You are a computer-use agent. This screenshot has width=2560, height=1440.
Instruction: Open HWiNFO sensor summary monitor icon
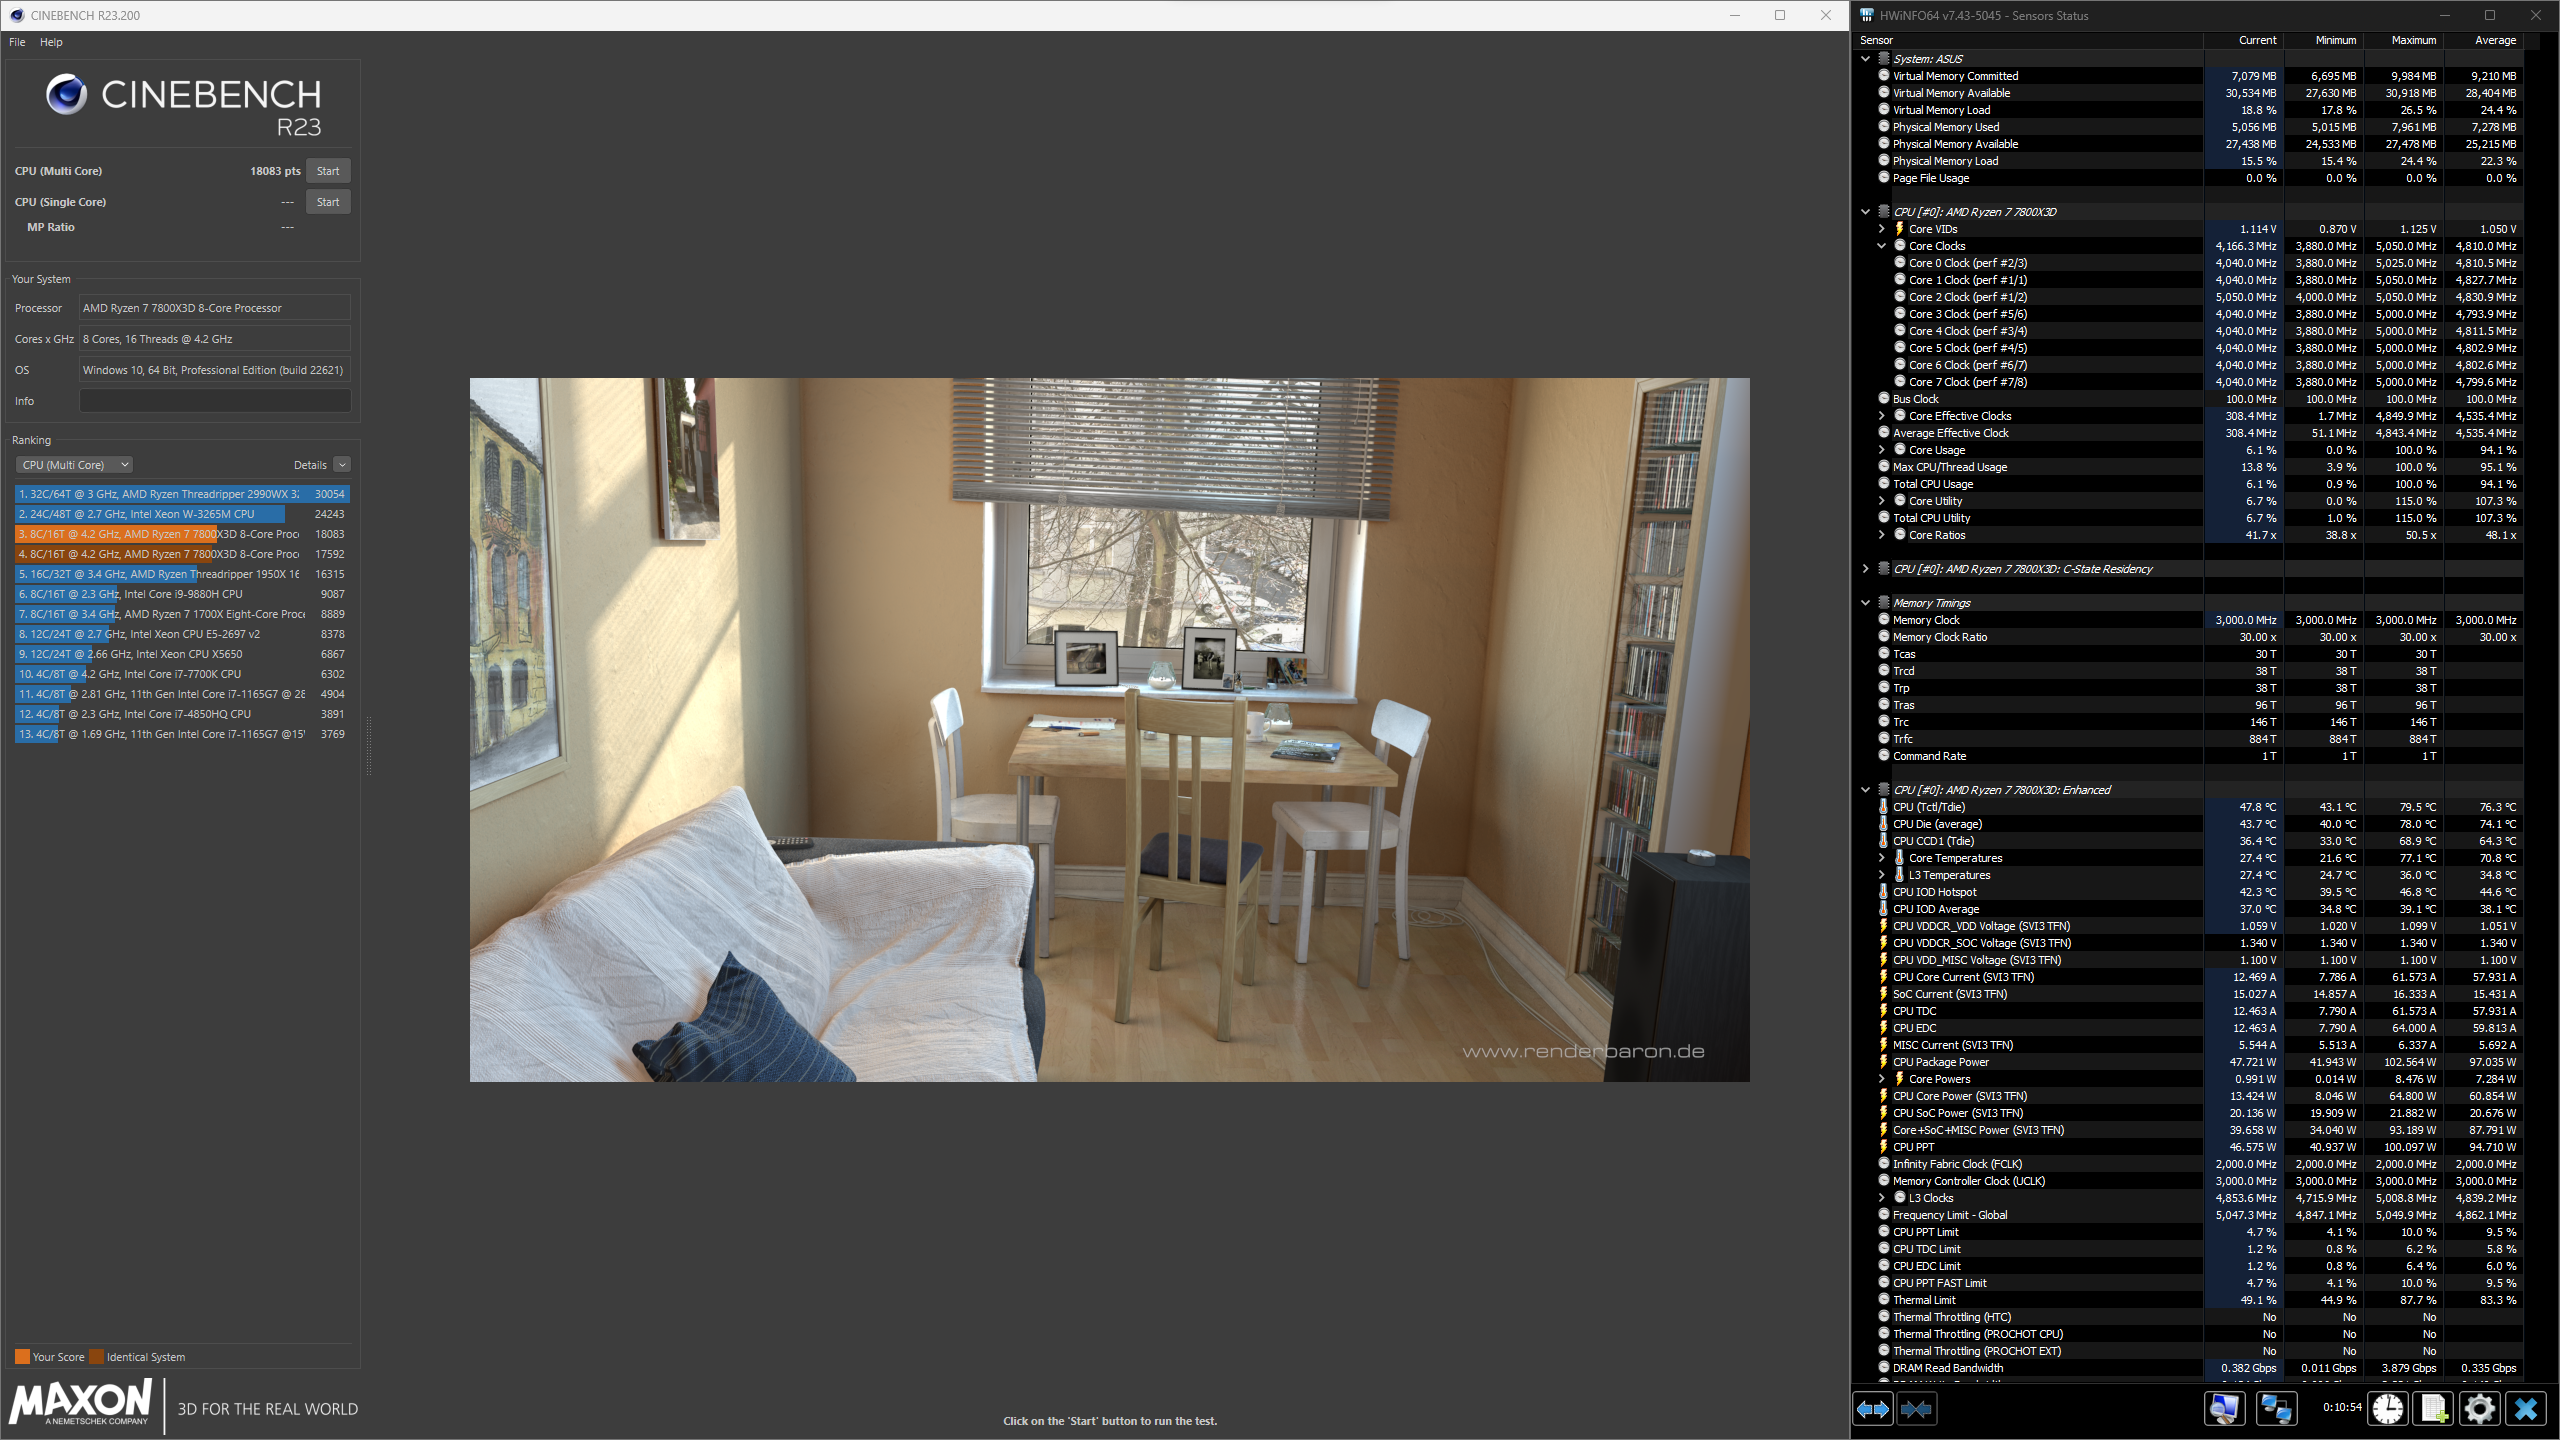(2225, 1409)
